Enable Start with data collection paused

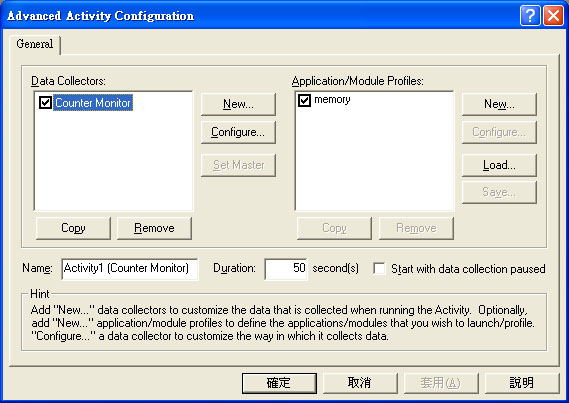pos(380,269)
